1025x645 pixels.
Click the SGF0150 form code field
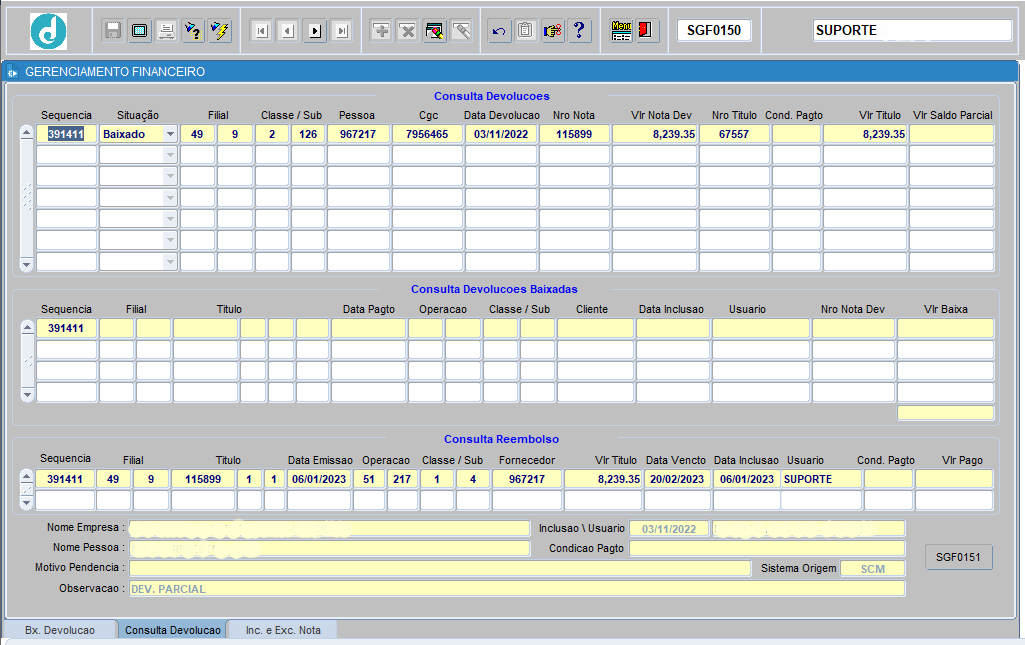pos(714,30)
